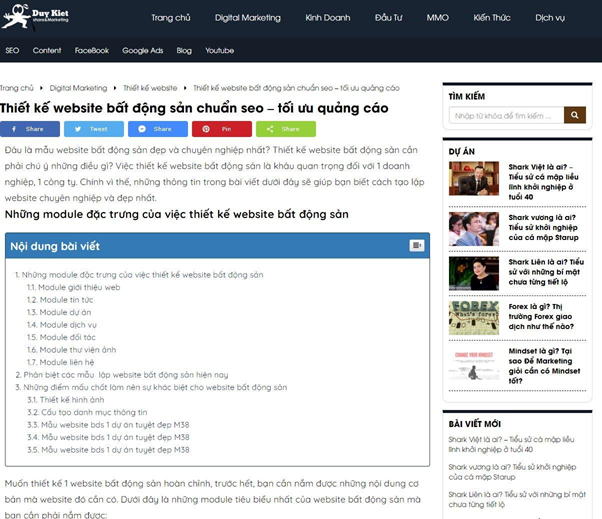Image resolution: width=602 pixels, height=519 pixels.
Task: Click the Thiết kế website breadcrumb link
Action: click(x=150, y=88)
